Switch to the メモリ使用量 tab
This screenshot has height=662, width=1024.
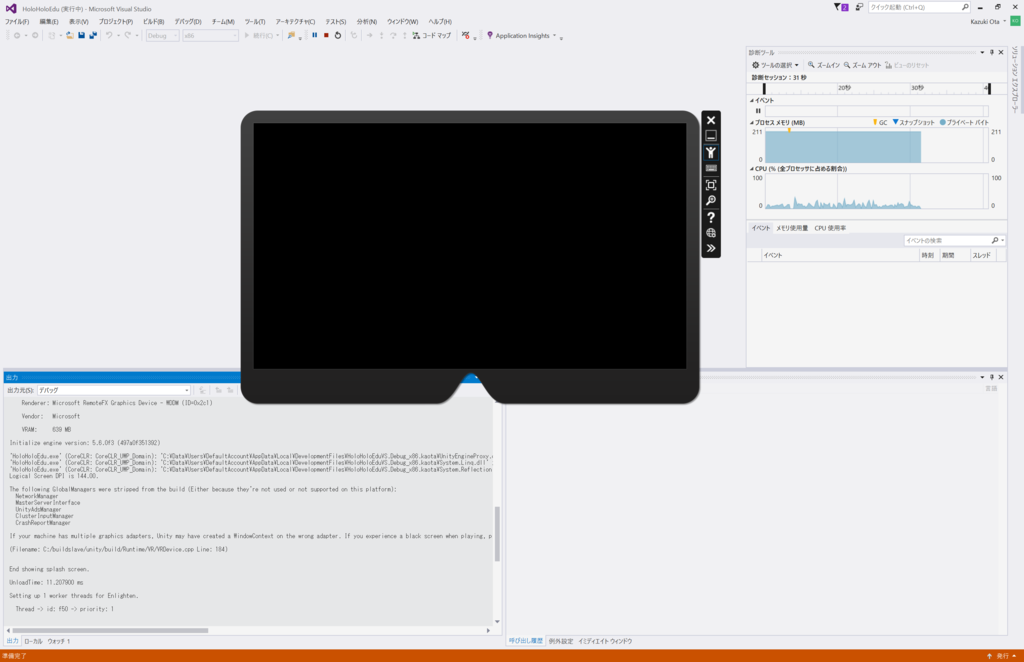[x=792, y=228]
